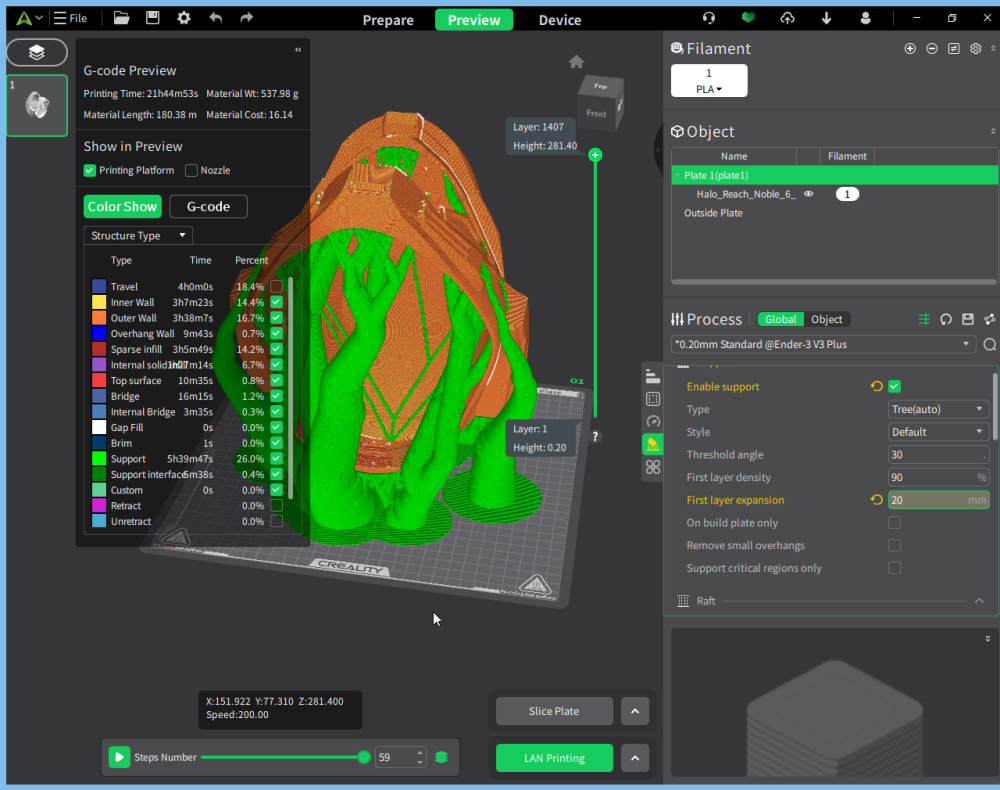Viewport: 1000px width, 790px height.
Task: Open the cloud upload icon
Action: [x=788, y=18]
